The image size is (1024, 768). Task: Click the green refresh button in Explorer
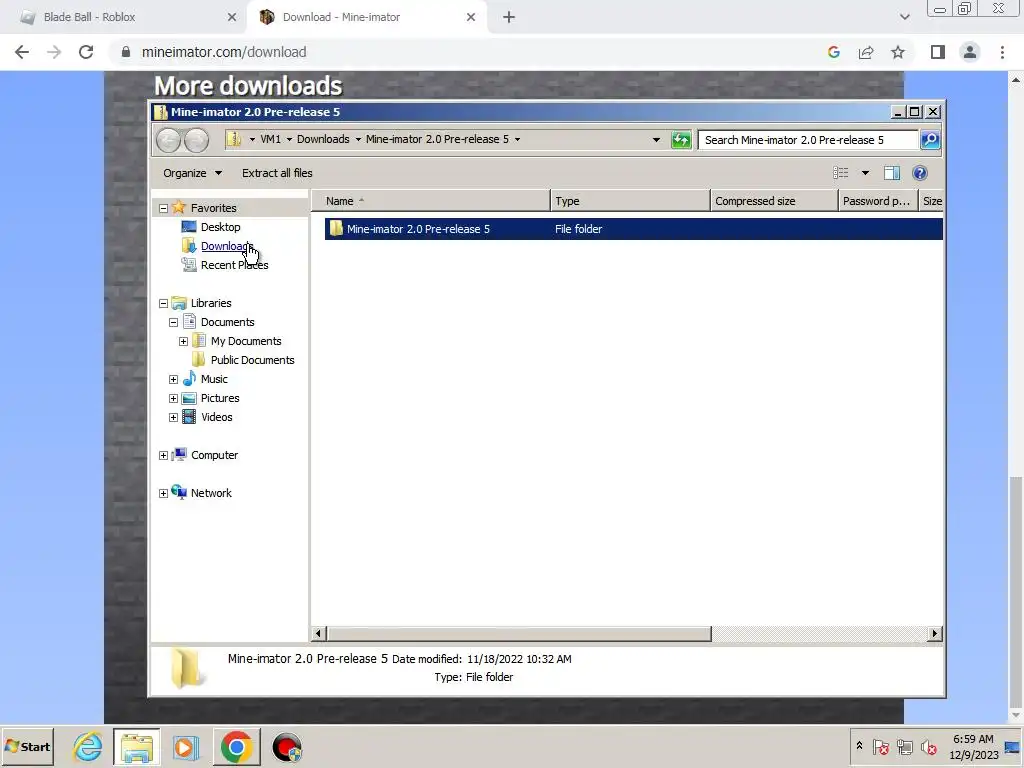[680, 140]
